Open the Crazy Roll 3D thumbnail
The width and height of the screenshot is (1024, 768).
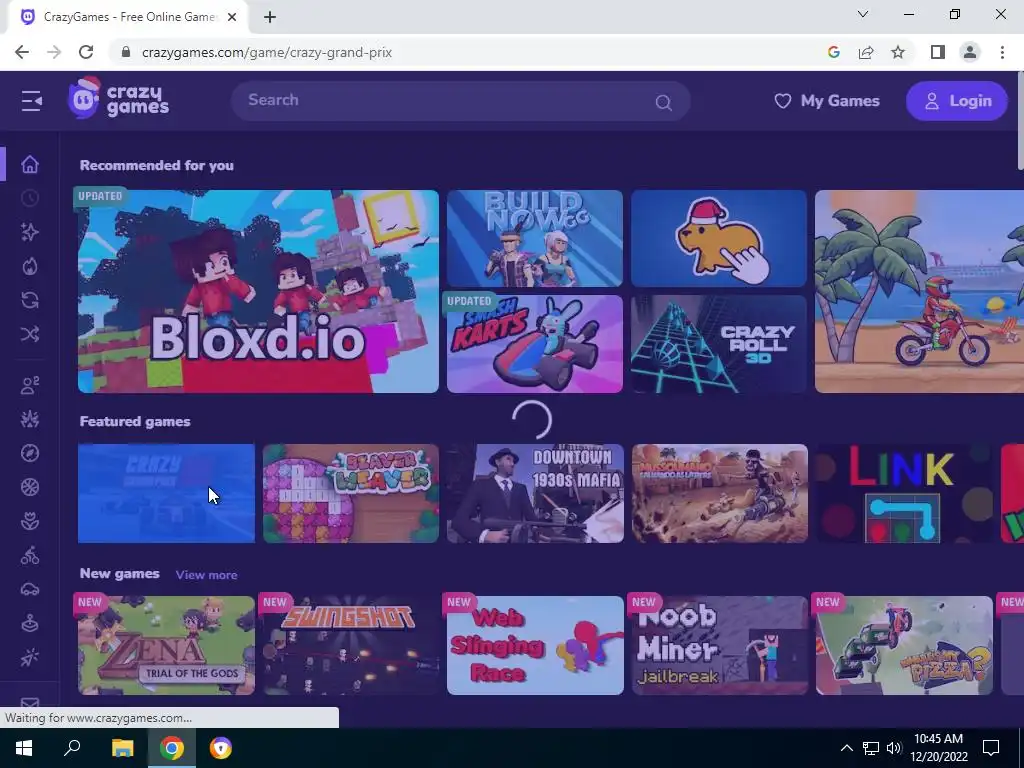tap(719, 344)
